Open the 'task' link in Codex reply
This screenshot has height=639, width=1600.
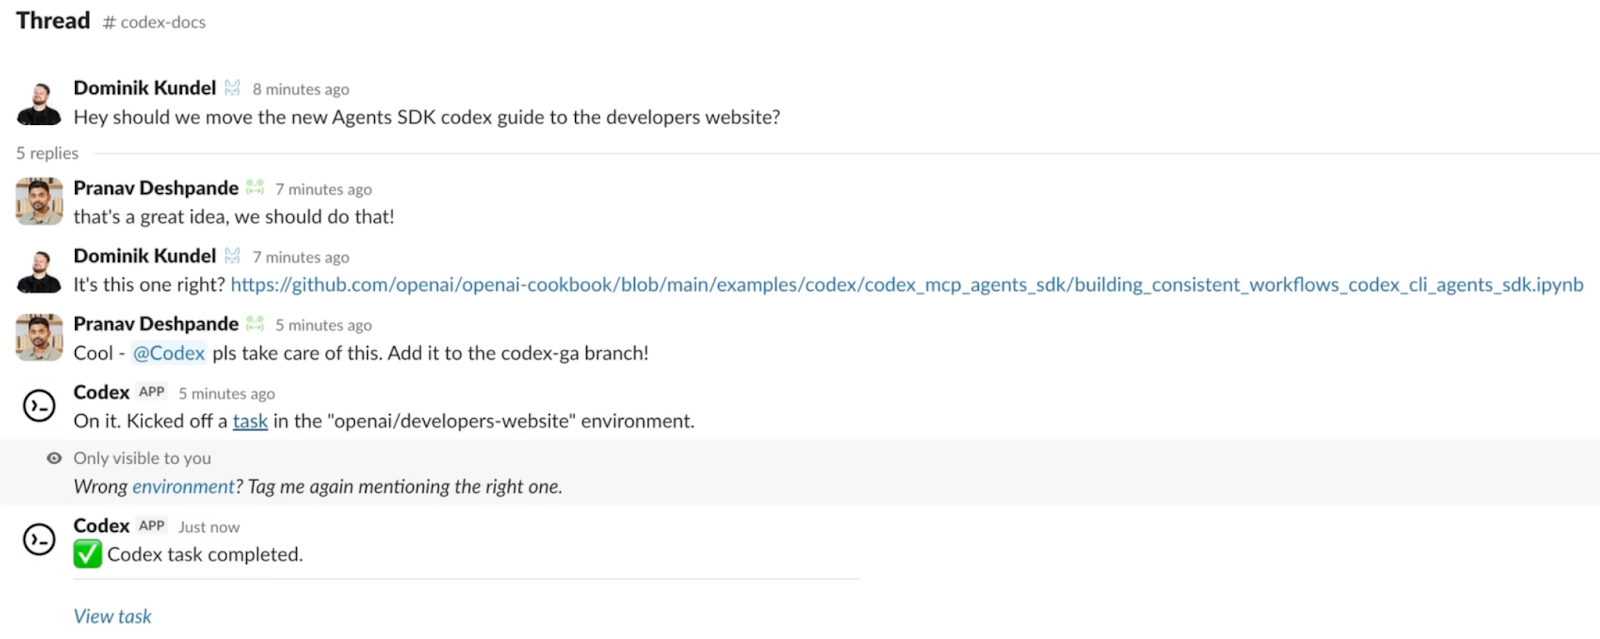point(250,421)
